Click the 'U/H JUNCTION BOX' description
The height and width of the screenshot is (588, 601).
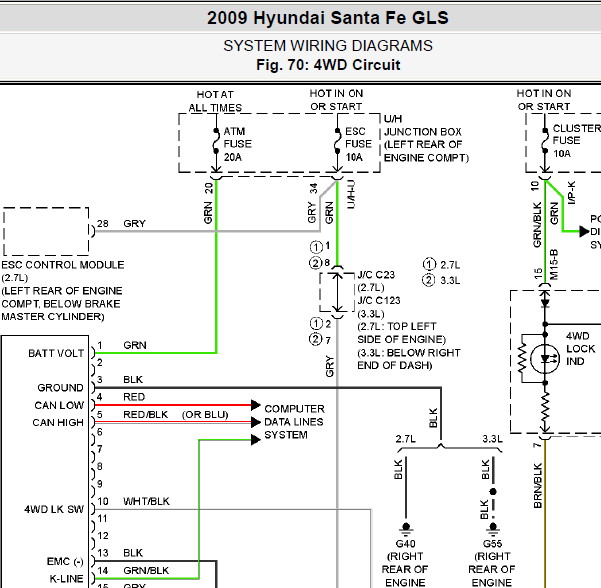click(x=426, y=138)
